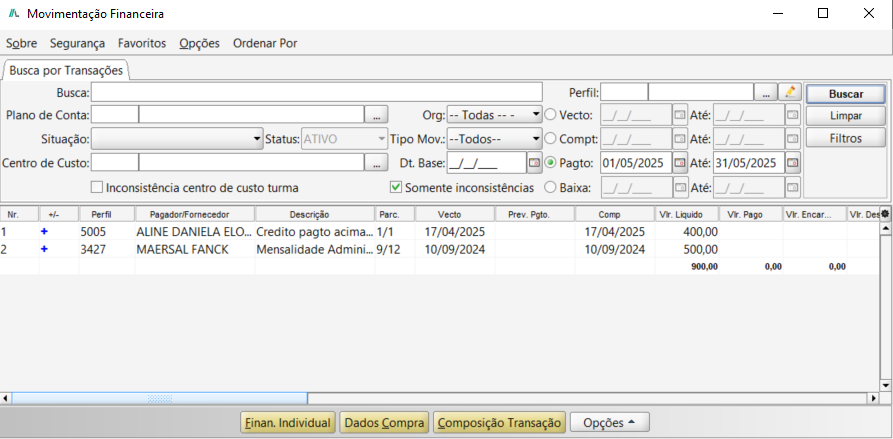Click into the Busca search field
This screenshot has width=893, height=439.
tap(317, 92)
